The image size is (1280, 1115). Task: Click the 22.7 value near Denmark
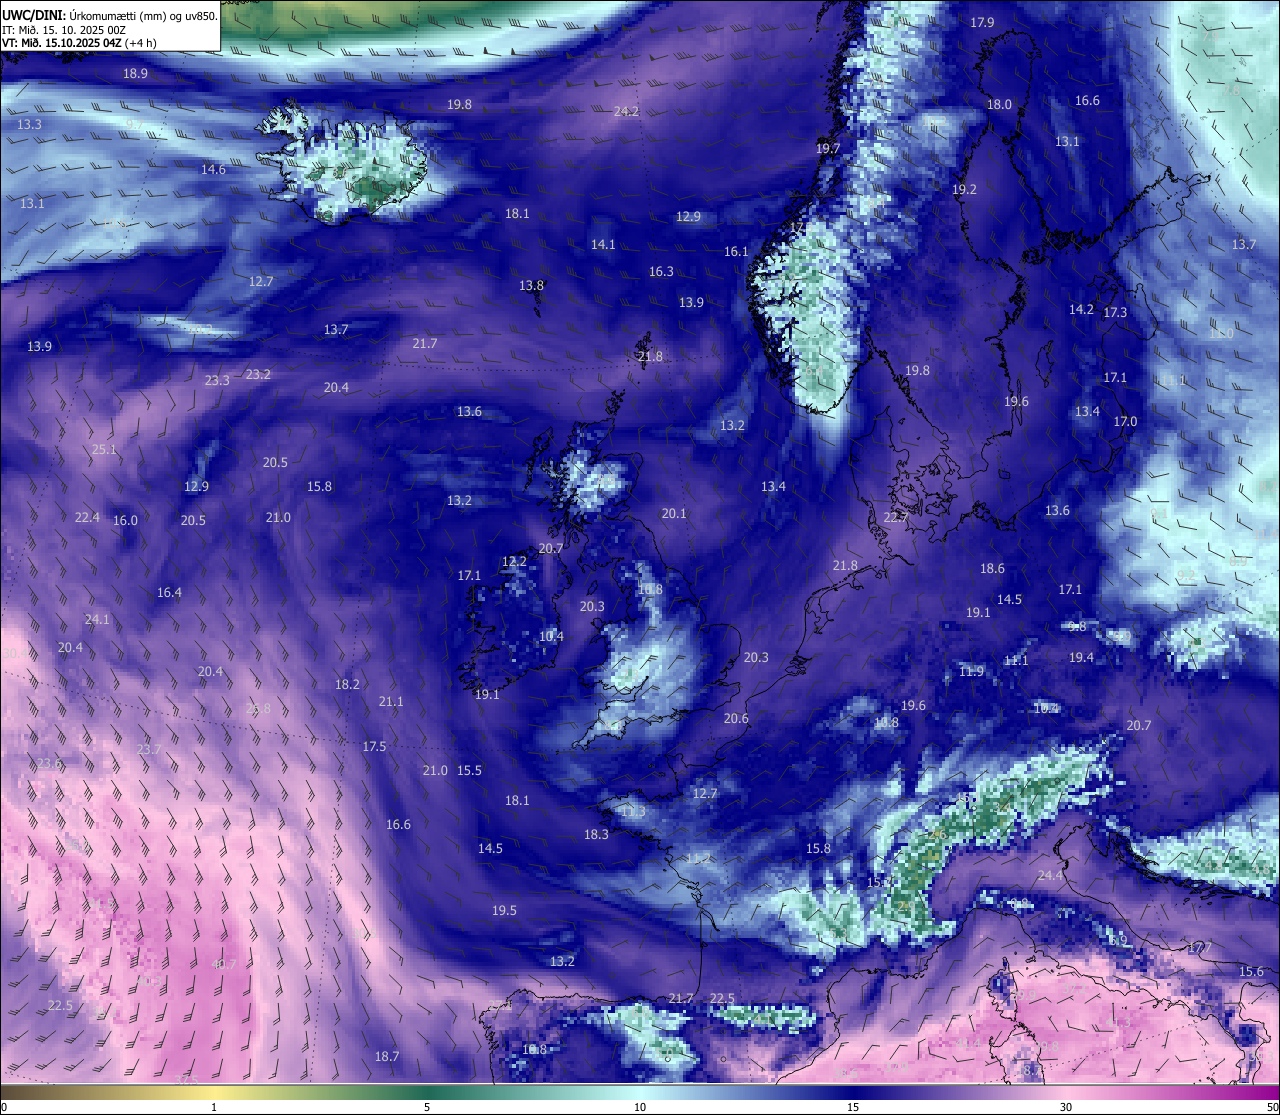(x=896, y=517)
